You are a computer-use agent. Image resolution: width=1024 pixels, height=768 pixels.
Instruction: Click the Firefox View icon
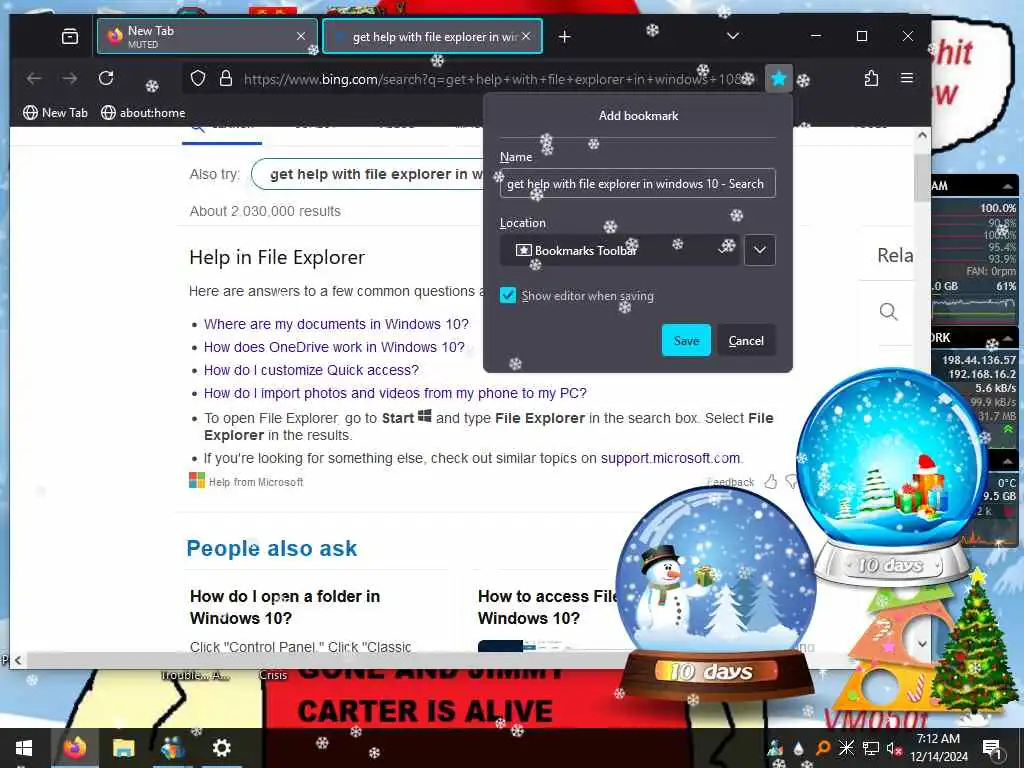pyautogui.click(x=70, y=37)
